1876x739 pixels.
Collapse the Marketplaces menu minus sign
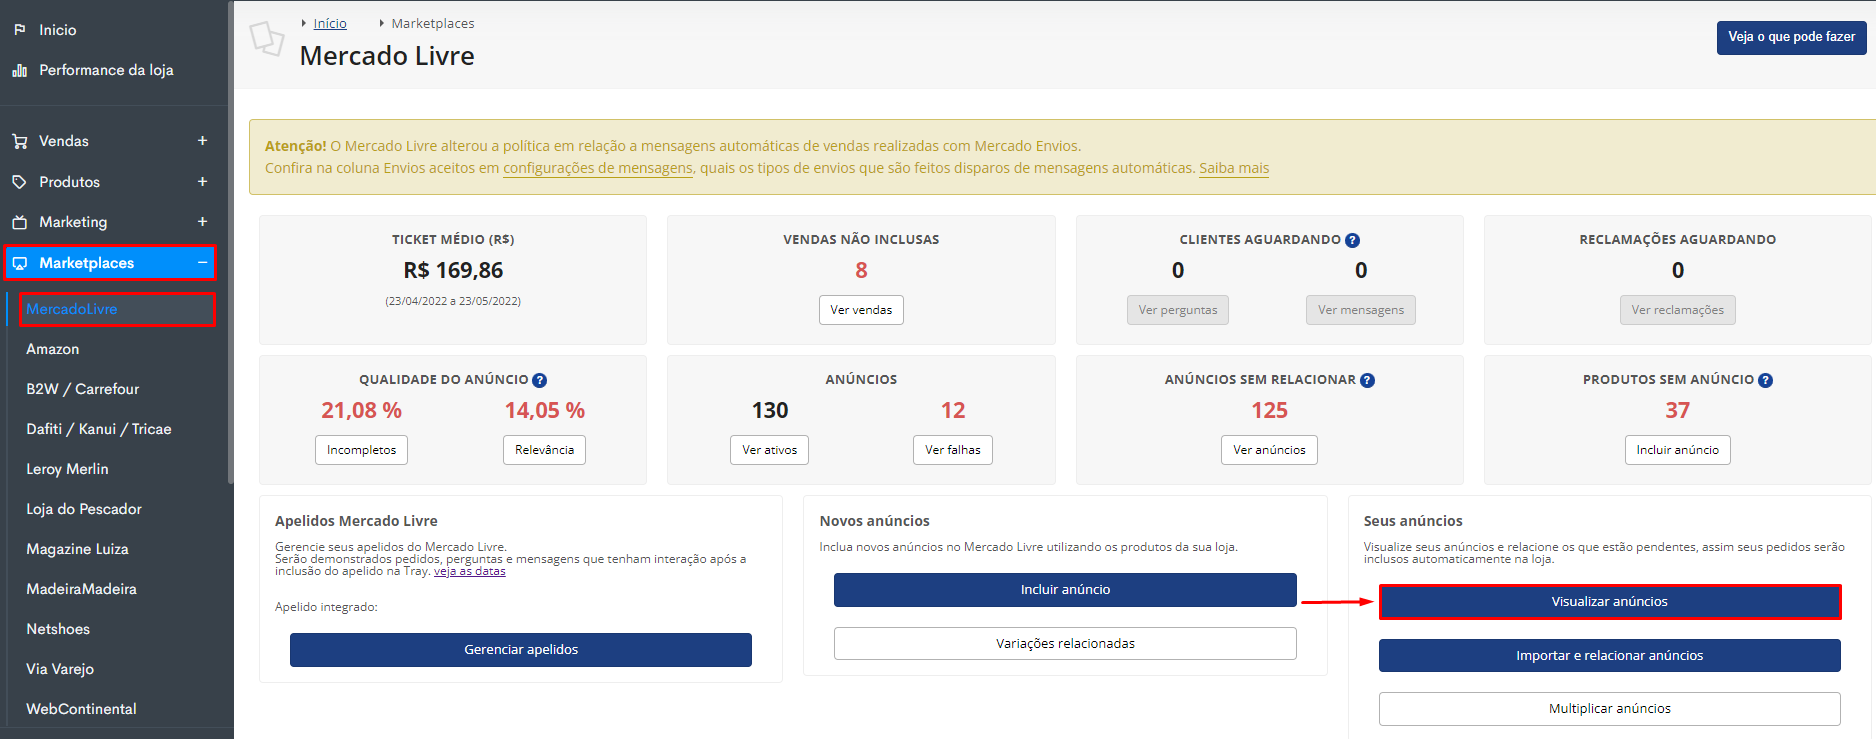coord(202,263)
